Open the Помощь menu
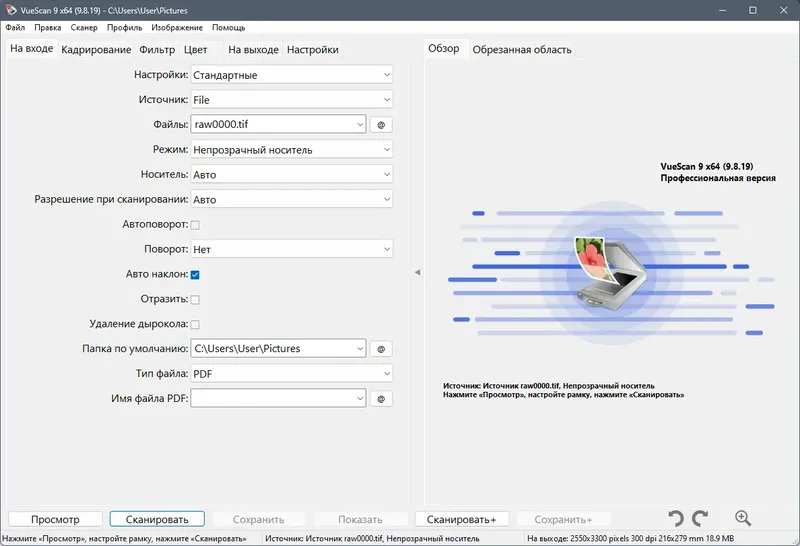The height and width of the screenshot is (546, 800). click(229, 28)
